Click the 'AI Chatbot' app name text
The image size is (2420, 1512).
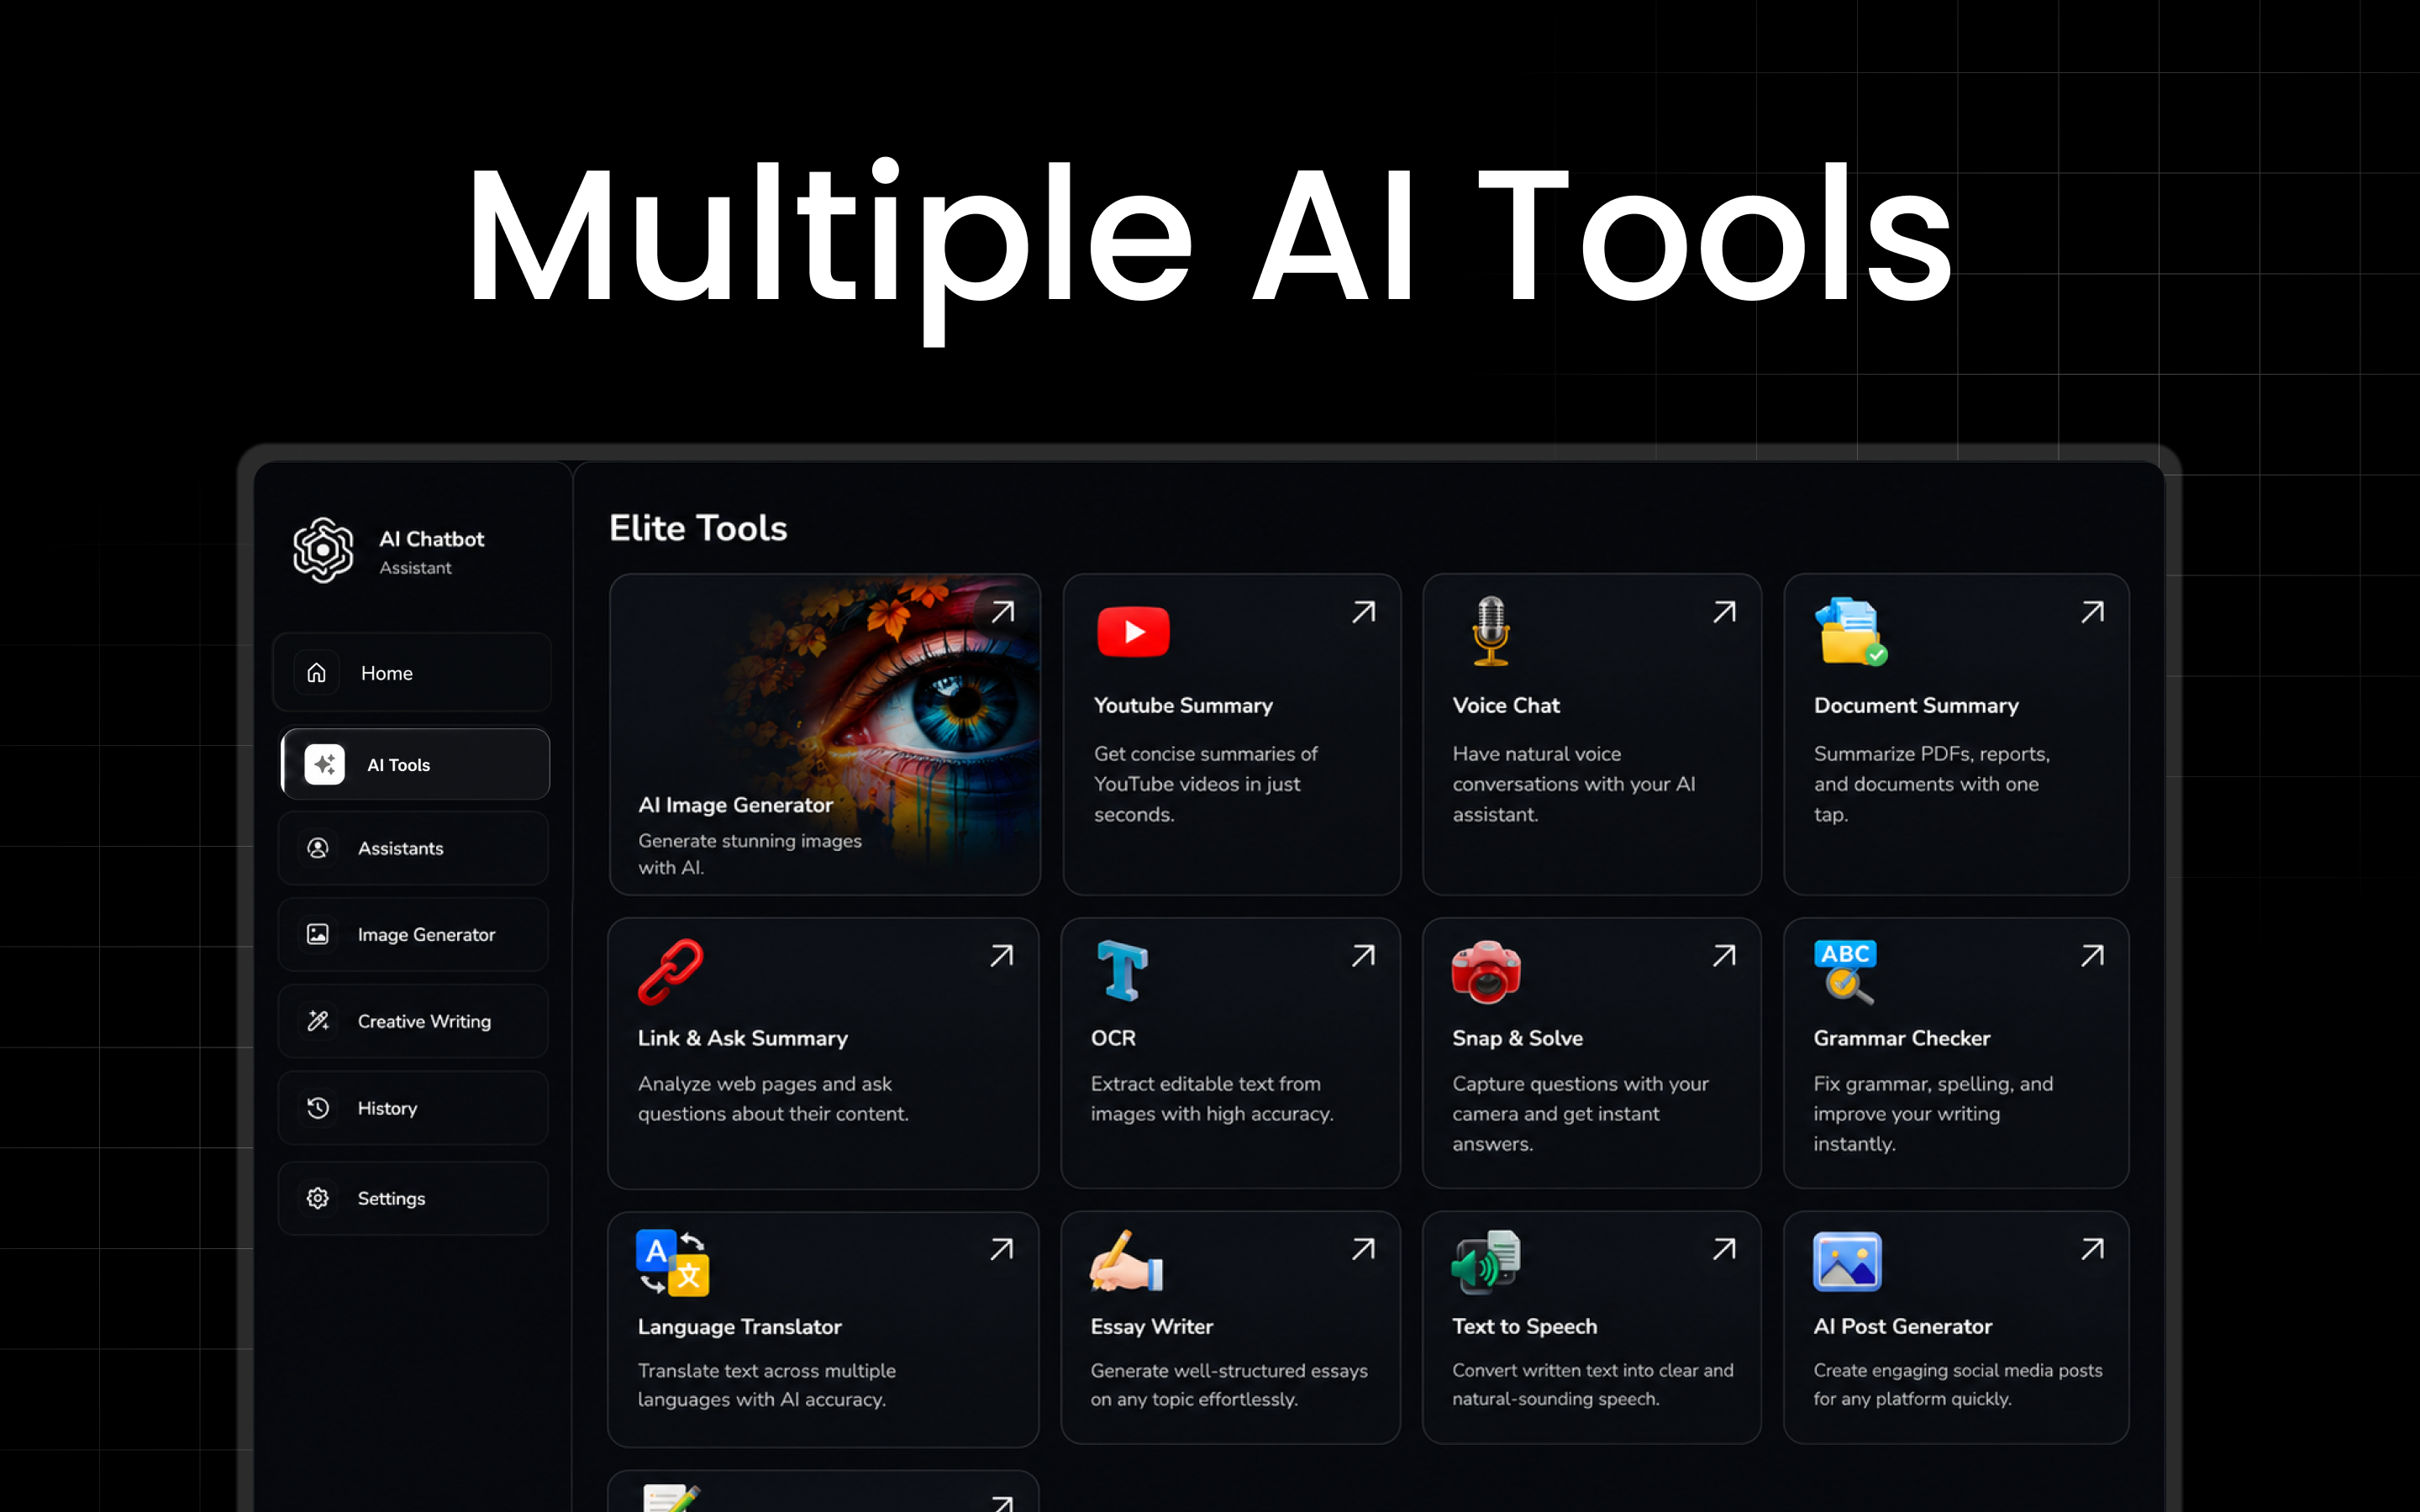click(431, 539)
